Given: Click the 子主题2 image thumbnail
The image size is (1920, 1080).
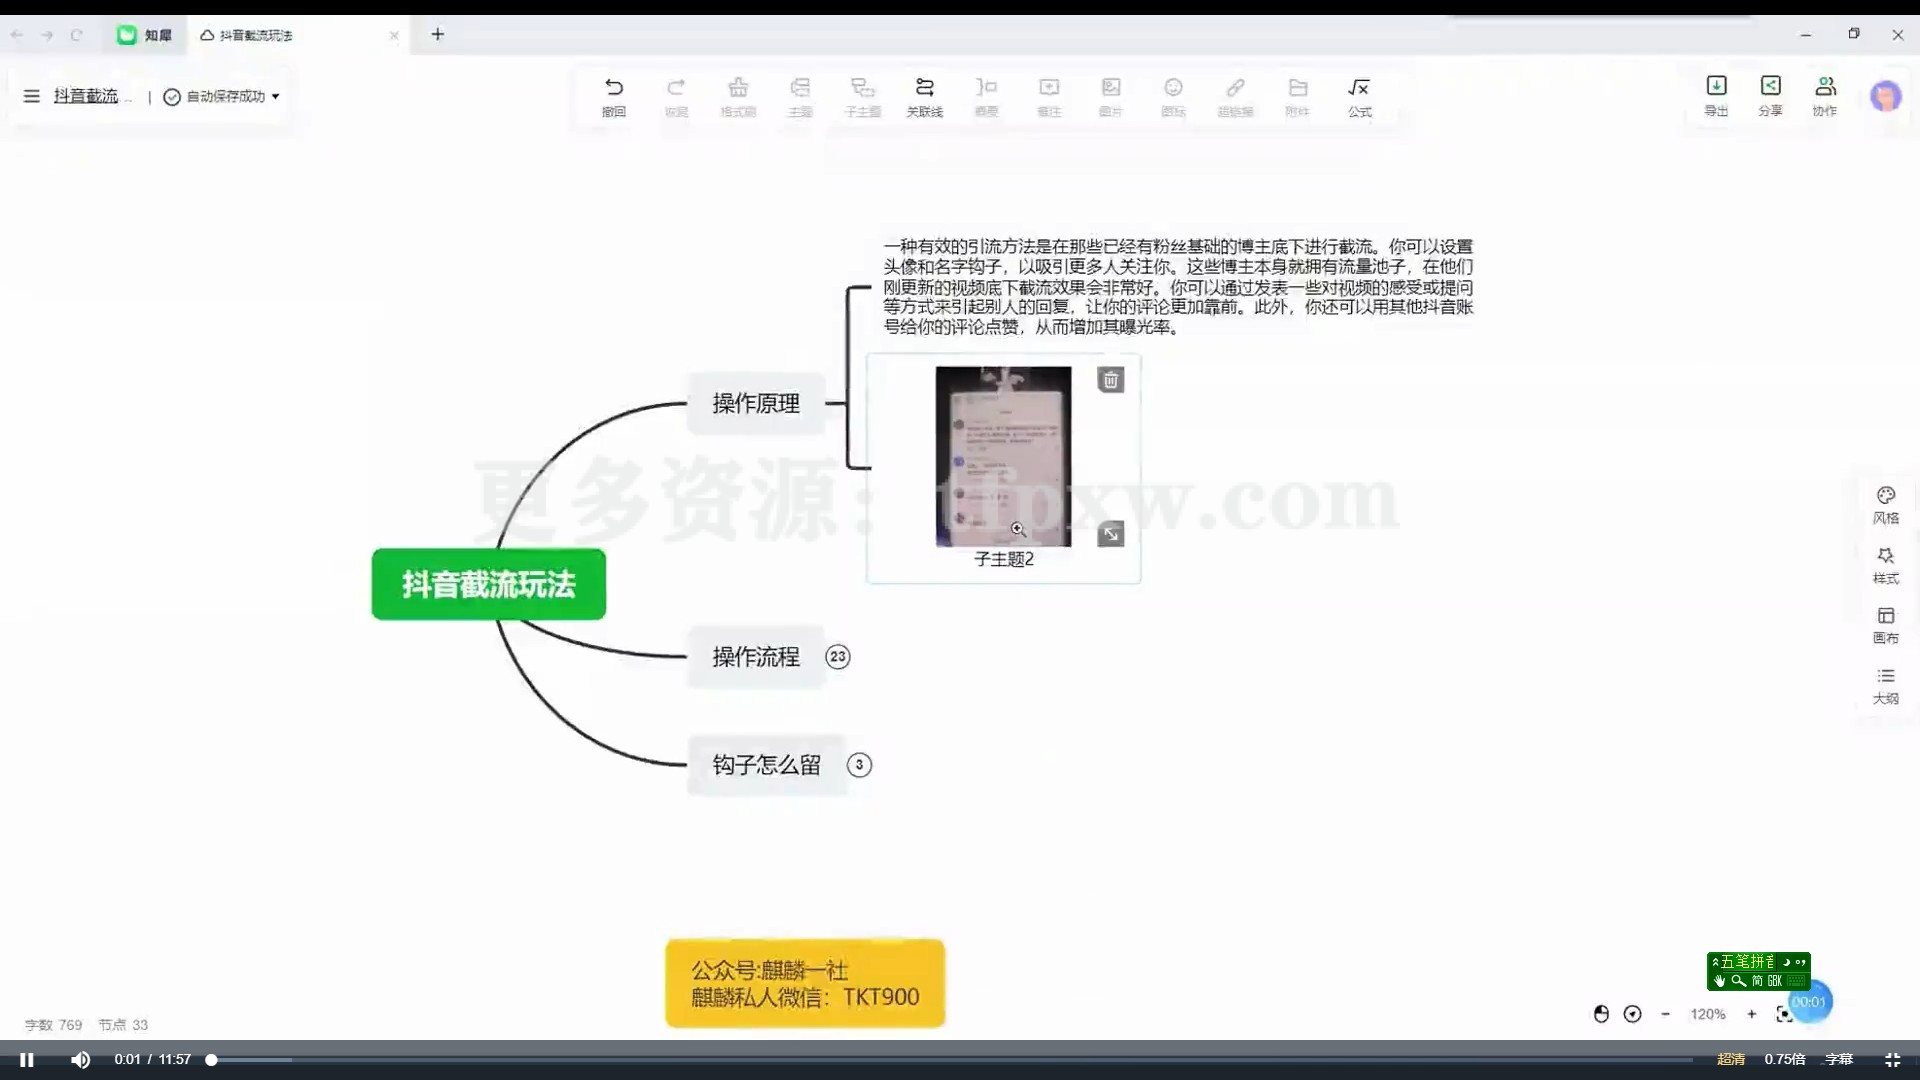Looking at the screenshot, I should (x=1003, y=457).
